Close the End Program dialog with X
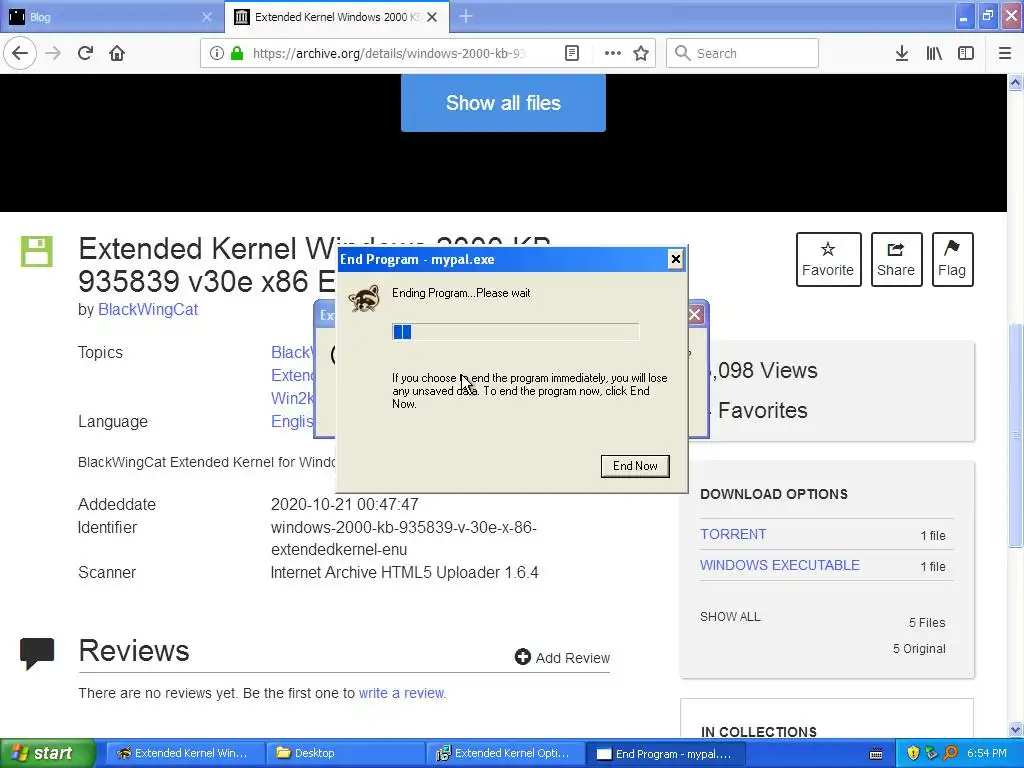This screenshot has height=768, width=1024. 675,259
